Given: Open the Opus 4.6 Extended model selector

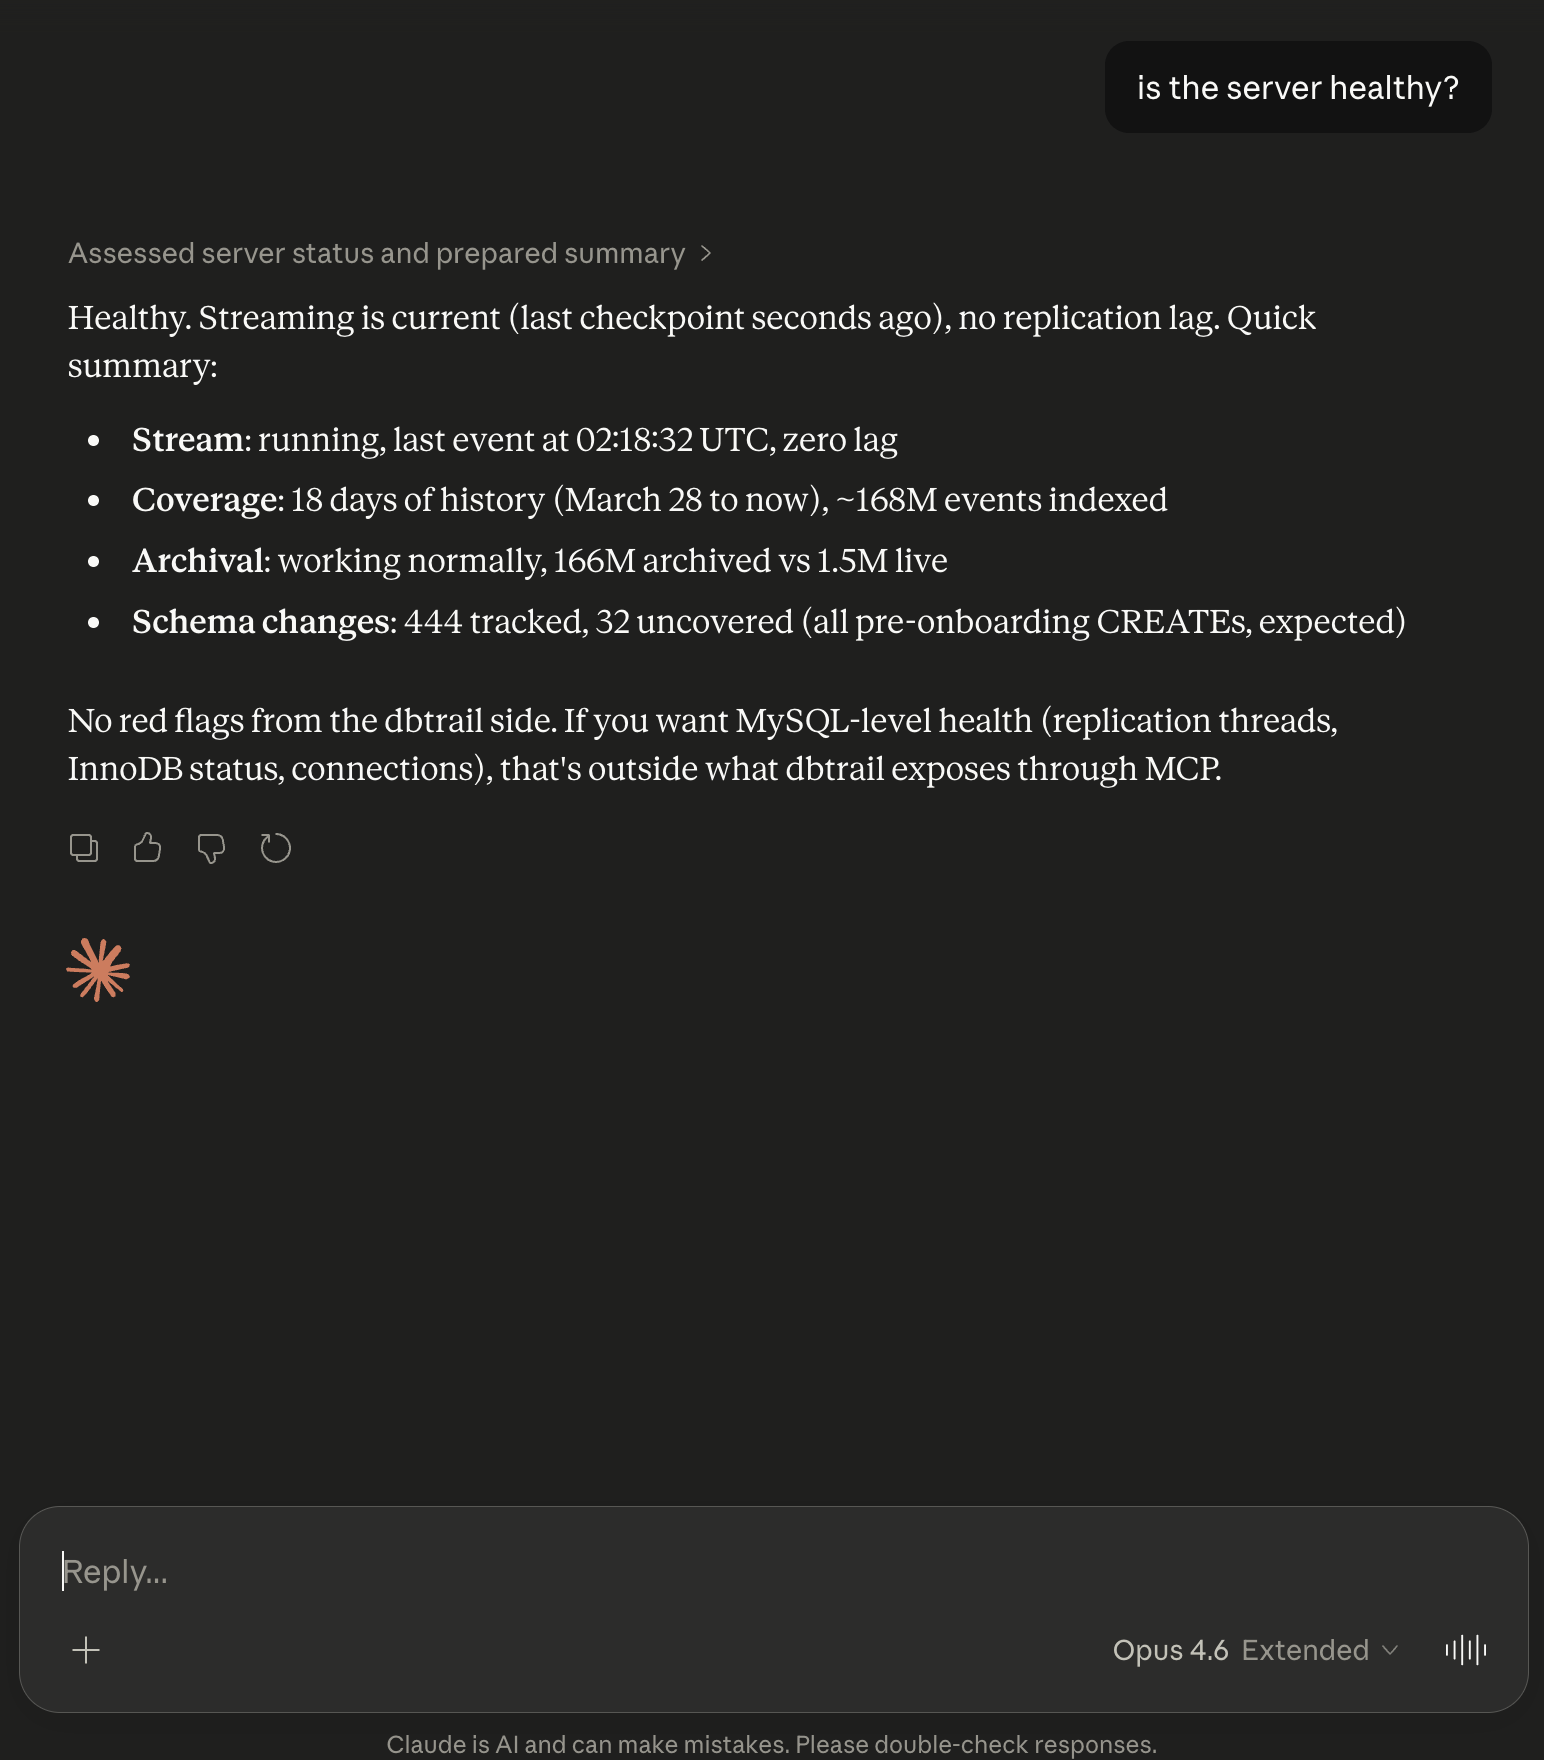Looking at the screenshot, I should [1240, 1650].
